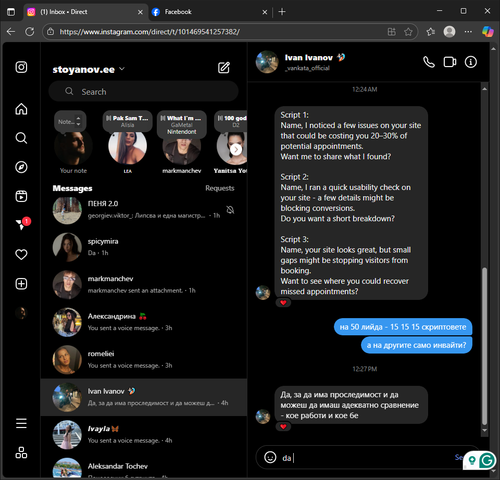This screenshot has width=500, height=480.
Task: Click chat scrollbar up arrow
Action: (484, 89)
